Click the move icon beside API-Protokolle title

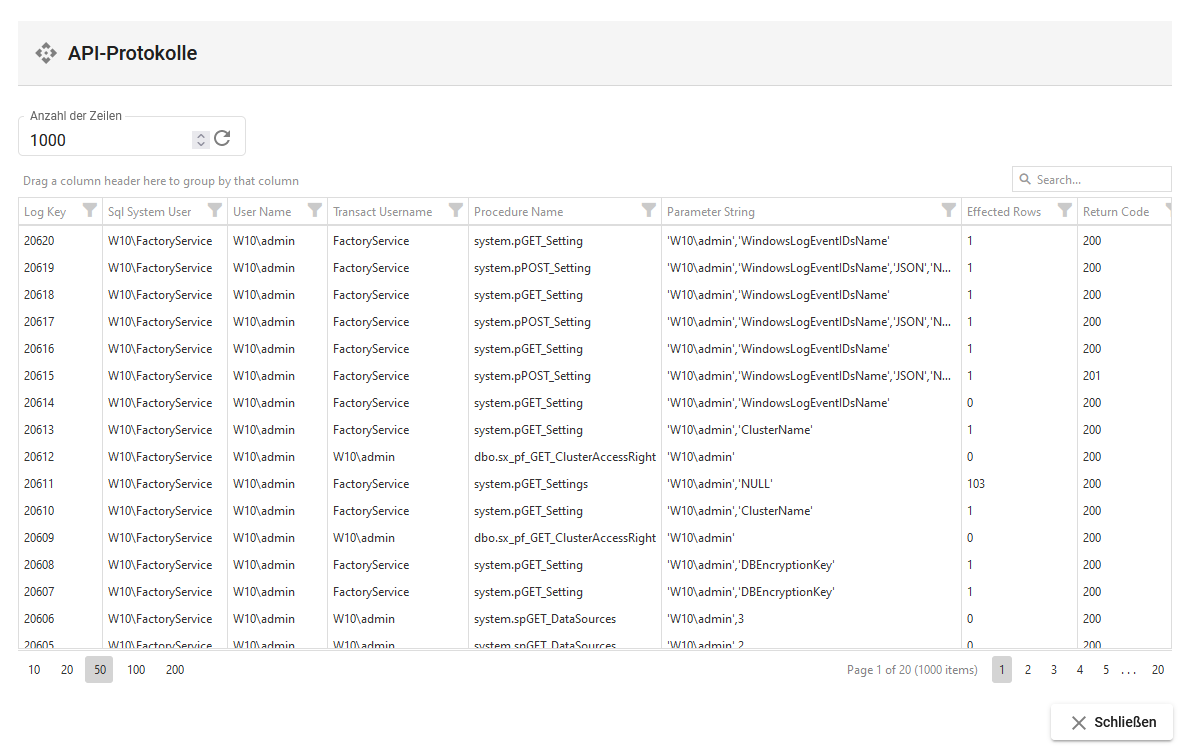click(x=46, y=52)
